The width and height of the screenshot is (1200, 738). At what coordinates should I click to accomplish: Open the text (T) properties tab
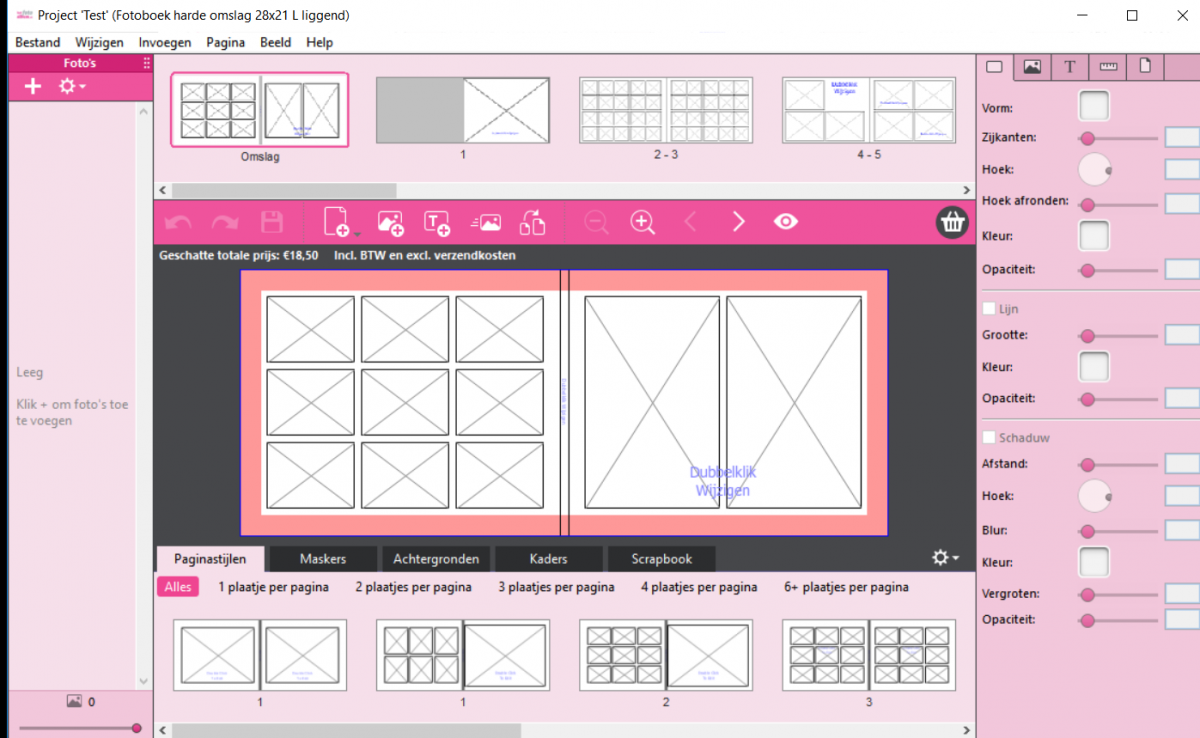tap(1069, 67)
